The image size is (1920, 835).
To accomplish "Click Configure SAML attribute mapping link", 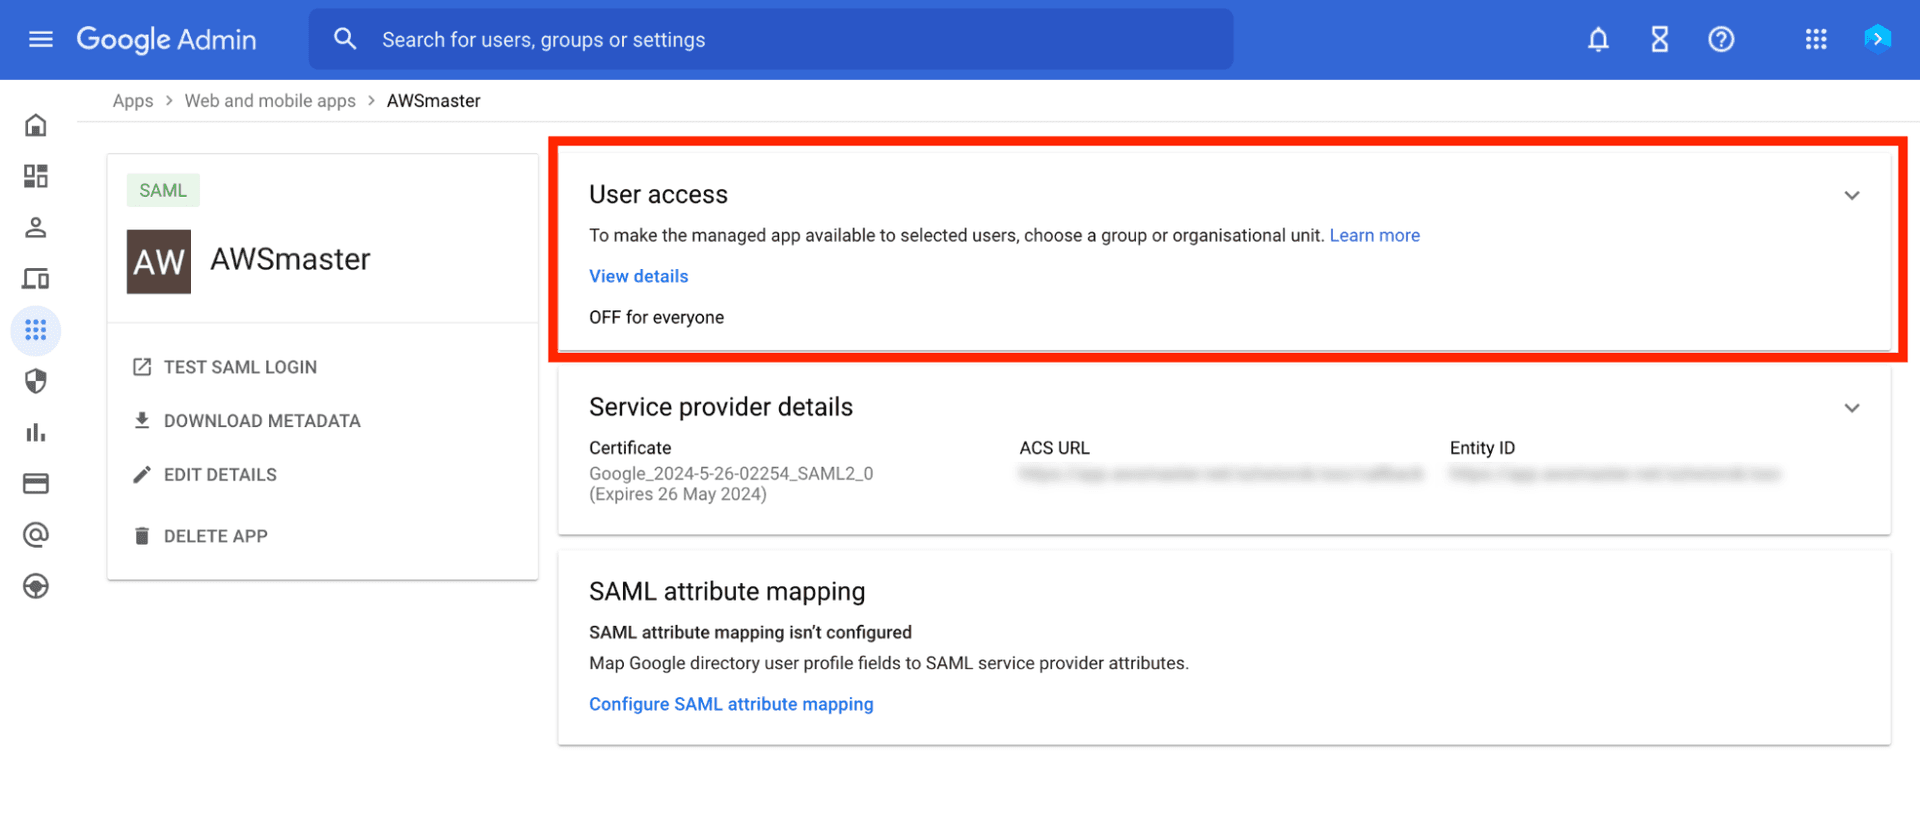I will [x=730, y=704].
